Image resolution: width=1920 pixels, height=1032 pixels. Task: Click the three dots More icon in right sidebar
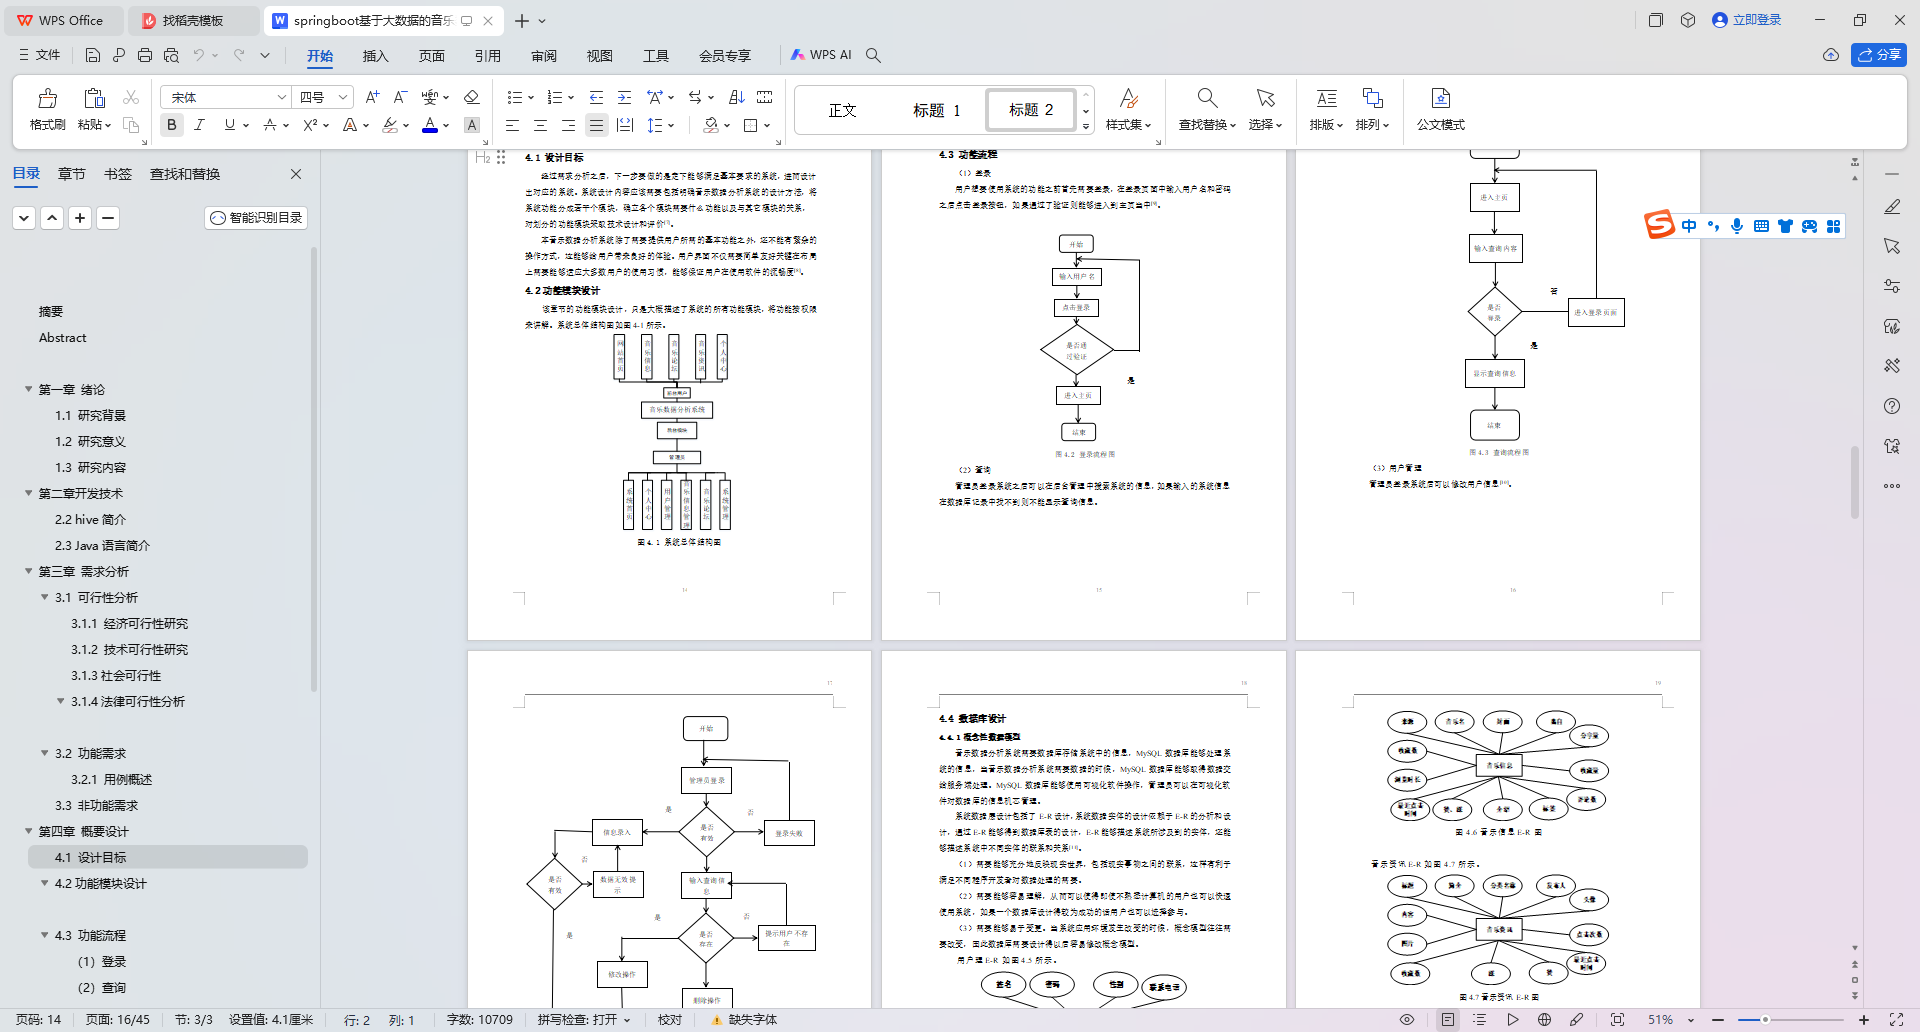[x=1892, y=486]
